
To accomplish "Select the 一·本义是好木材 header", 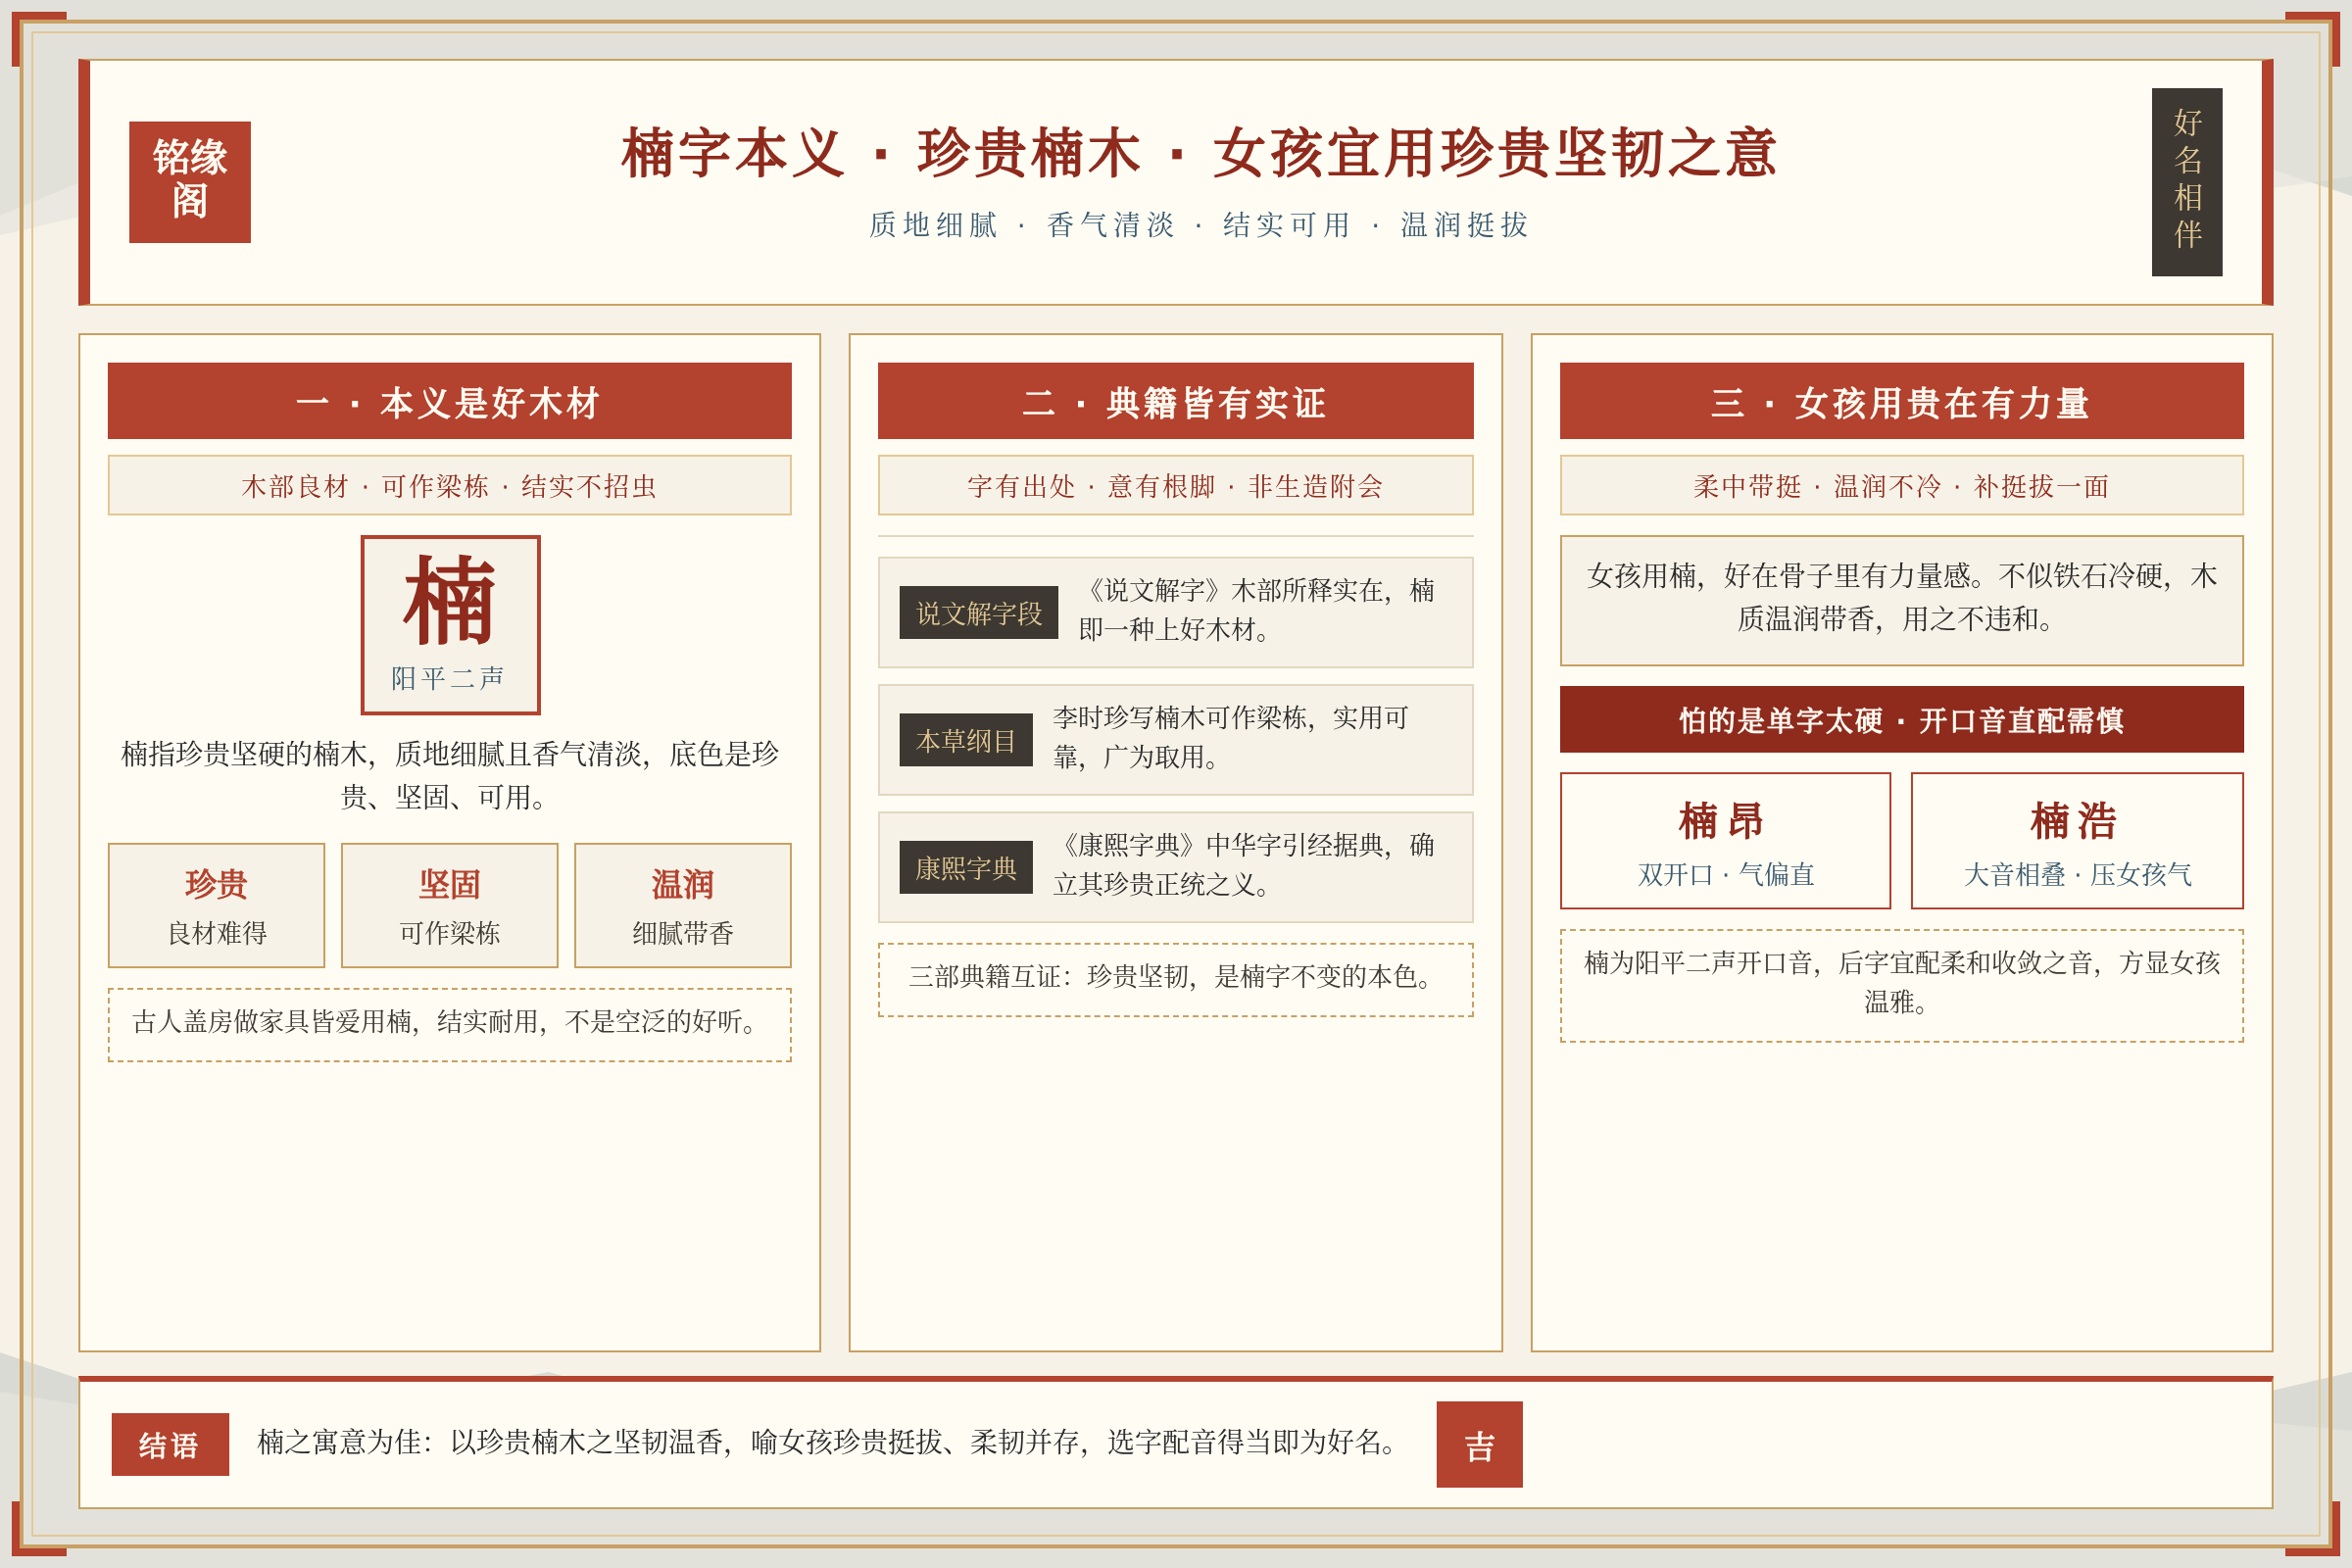I will (450, 401).
